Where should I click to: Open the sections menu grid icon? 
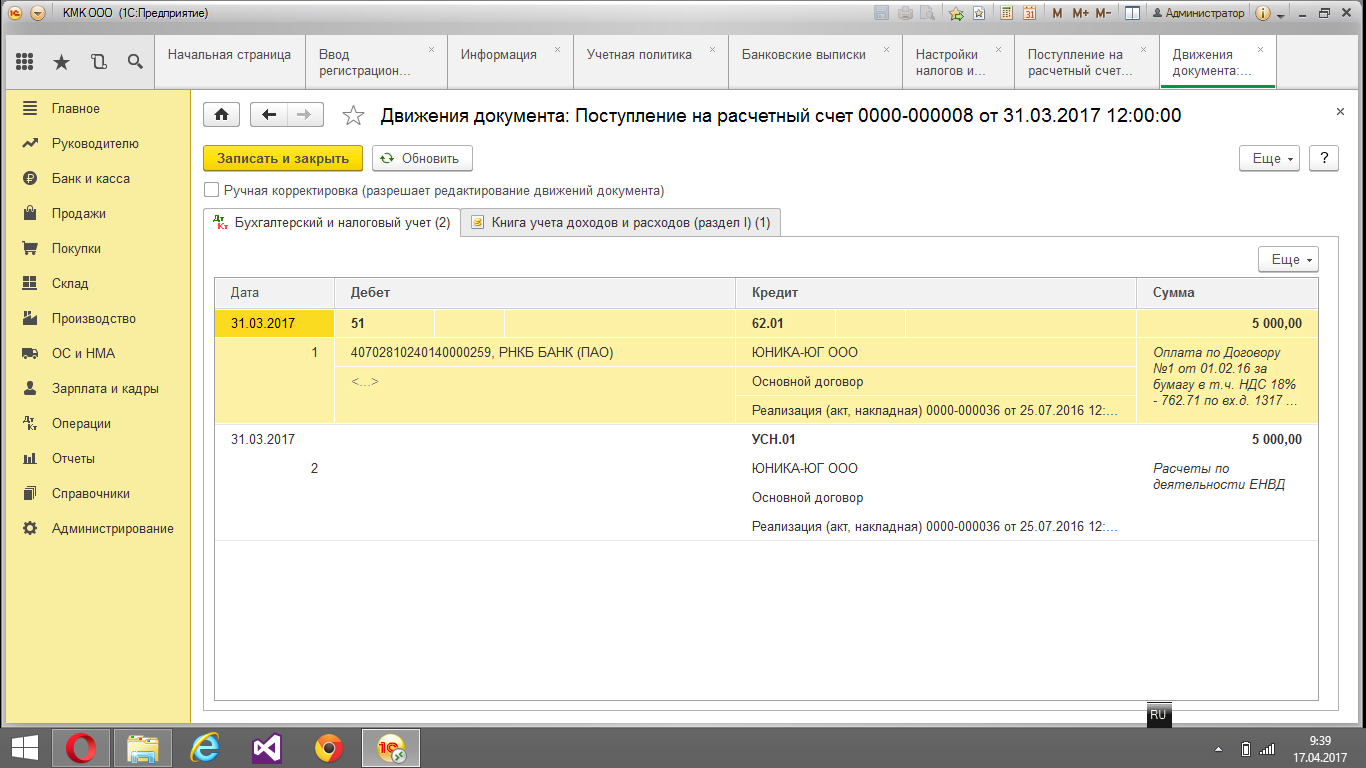point(25,62)
